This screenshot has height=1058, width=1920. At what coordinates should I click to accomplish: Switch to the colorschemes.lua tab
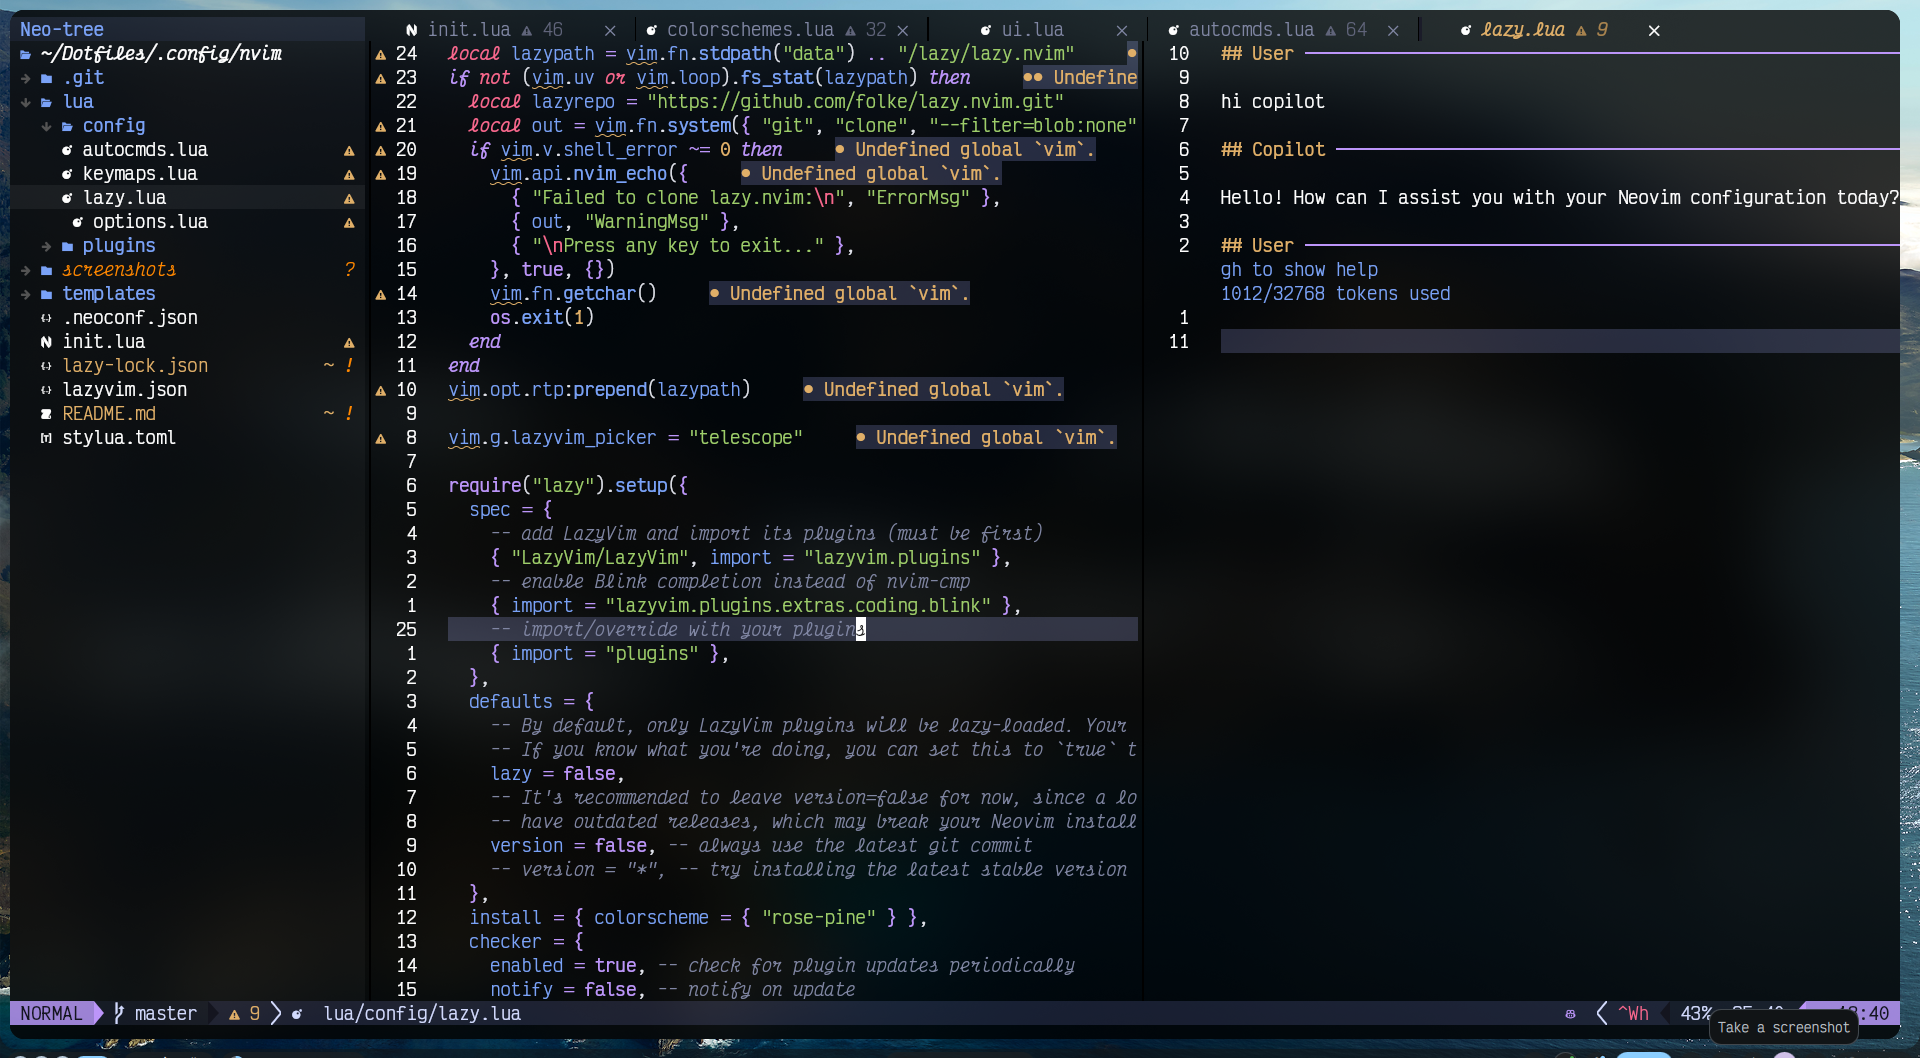749,30
